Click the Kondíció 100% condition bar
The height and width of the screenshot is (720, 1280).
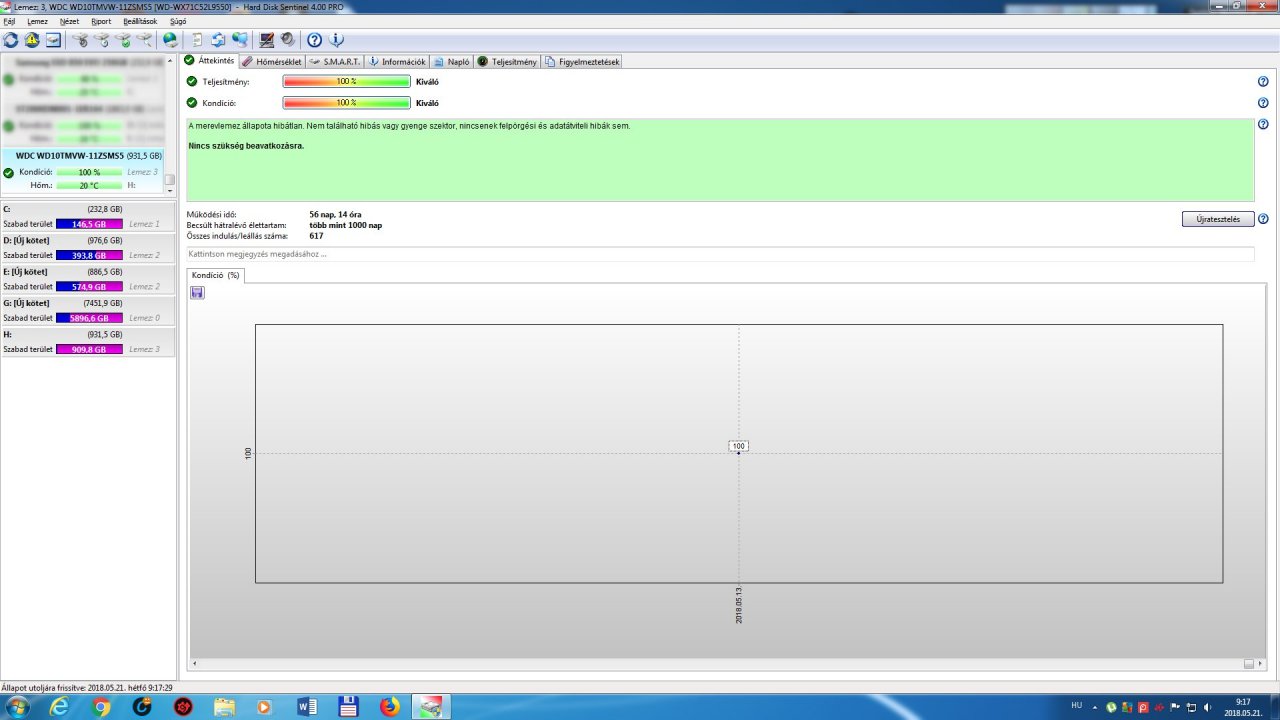(x=346, y=102)
